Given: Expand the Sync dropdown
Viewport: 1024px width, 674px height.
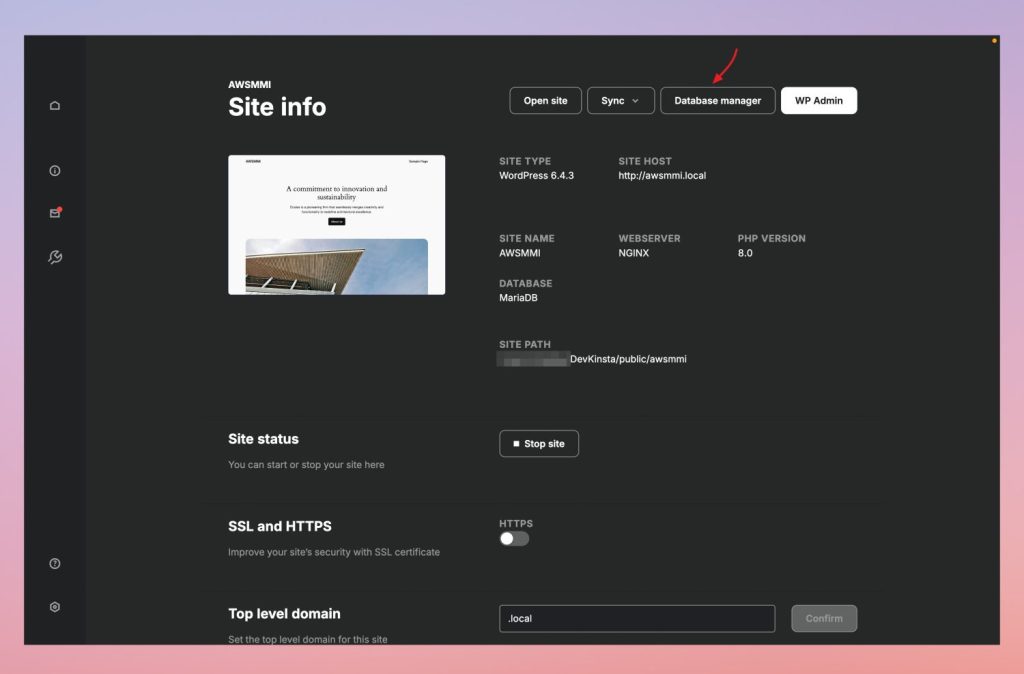Looking at the screenshot, I should [x=620, y=101].
